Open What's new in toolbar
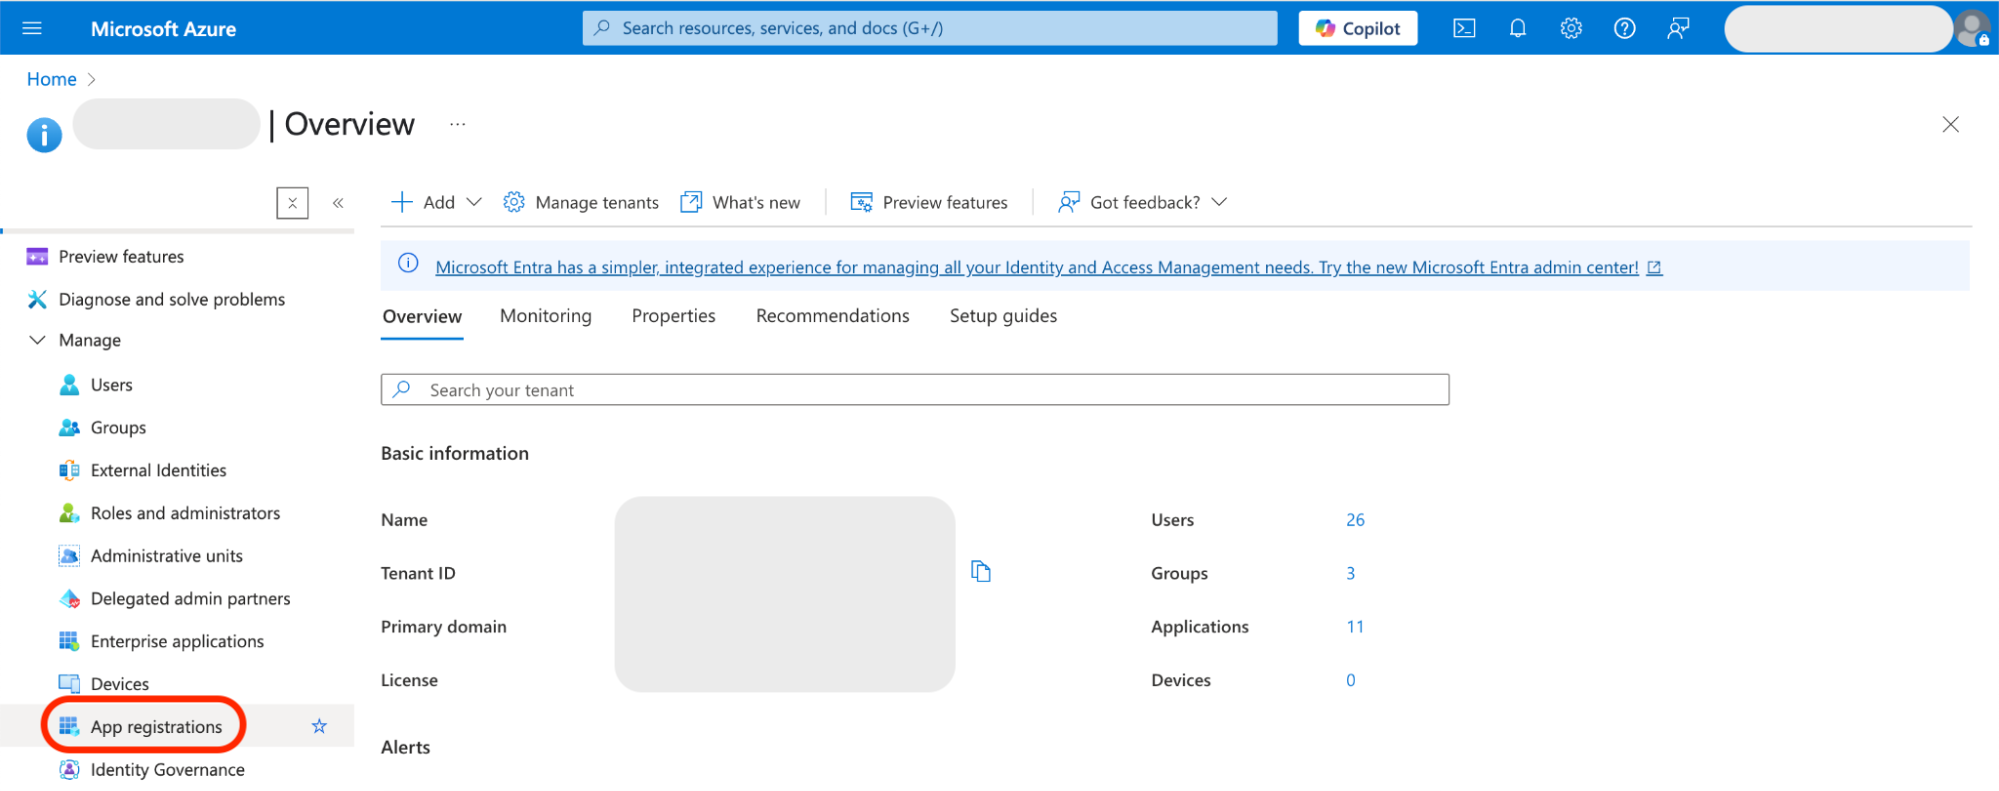 740,202
